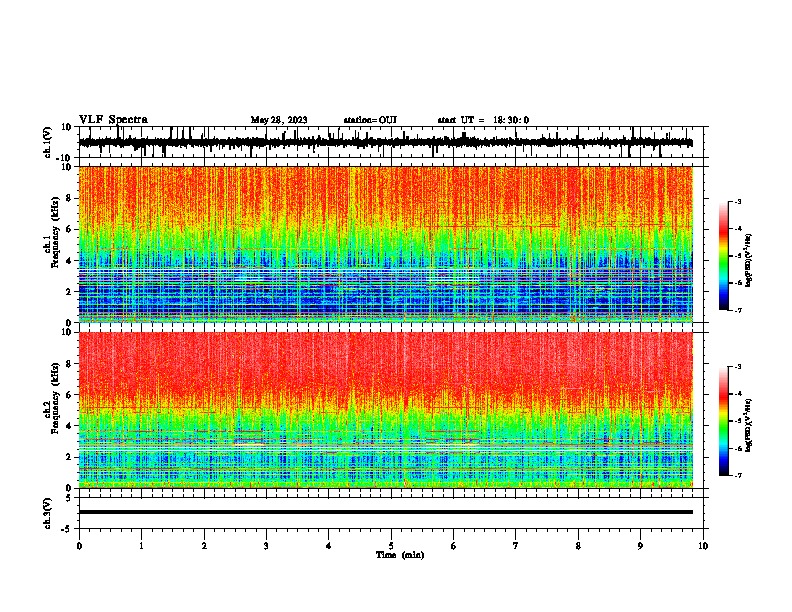
Task: Click the "station=OUI" header text
Action: pyautogui.click(x=370, y=120)
